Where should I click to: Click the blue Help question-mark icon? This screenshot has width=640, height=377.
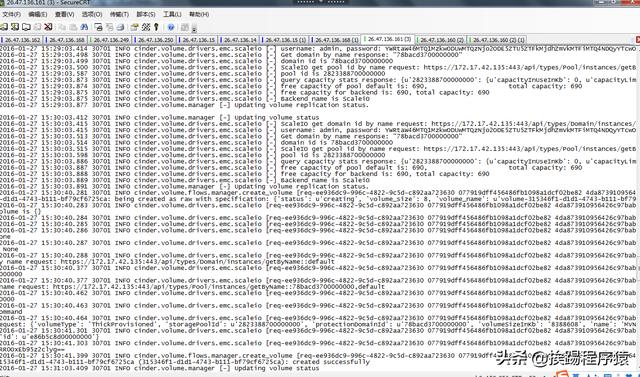click(x=171, y=27)
